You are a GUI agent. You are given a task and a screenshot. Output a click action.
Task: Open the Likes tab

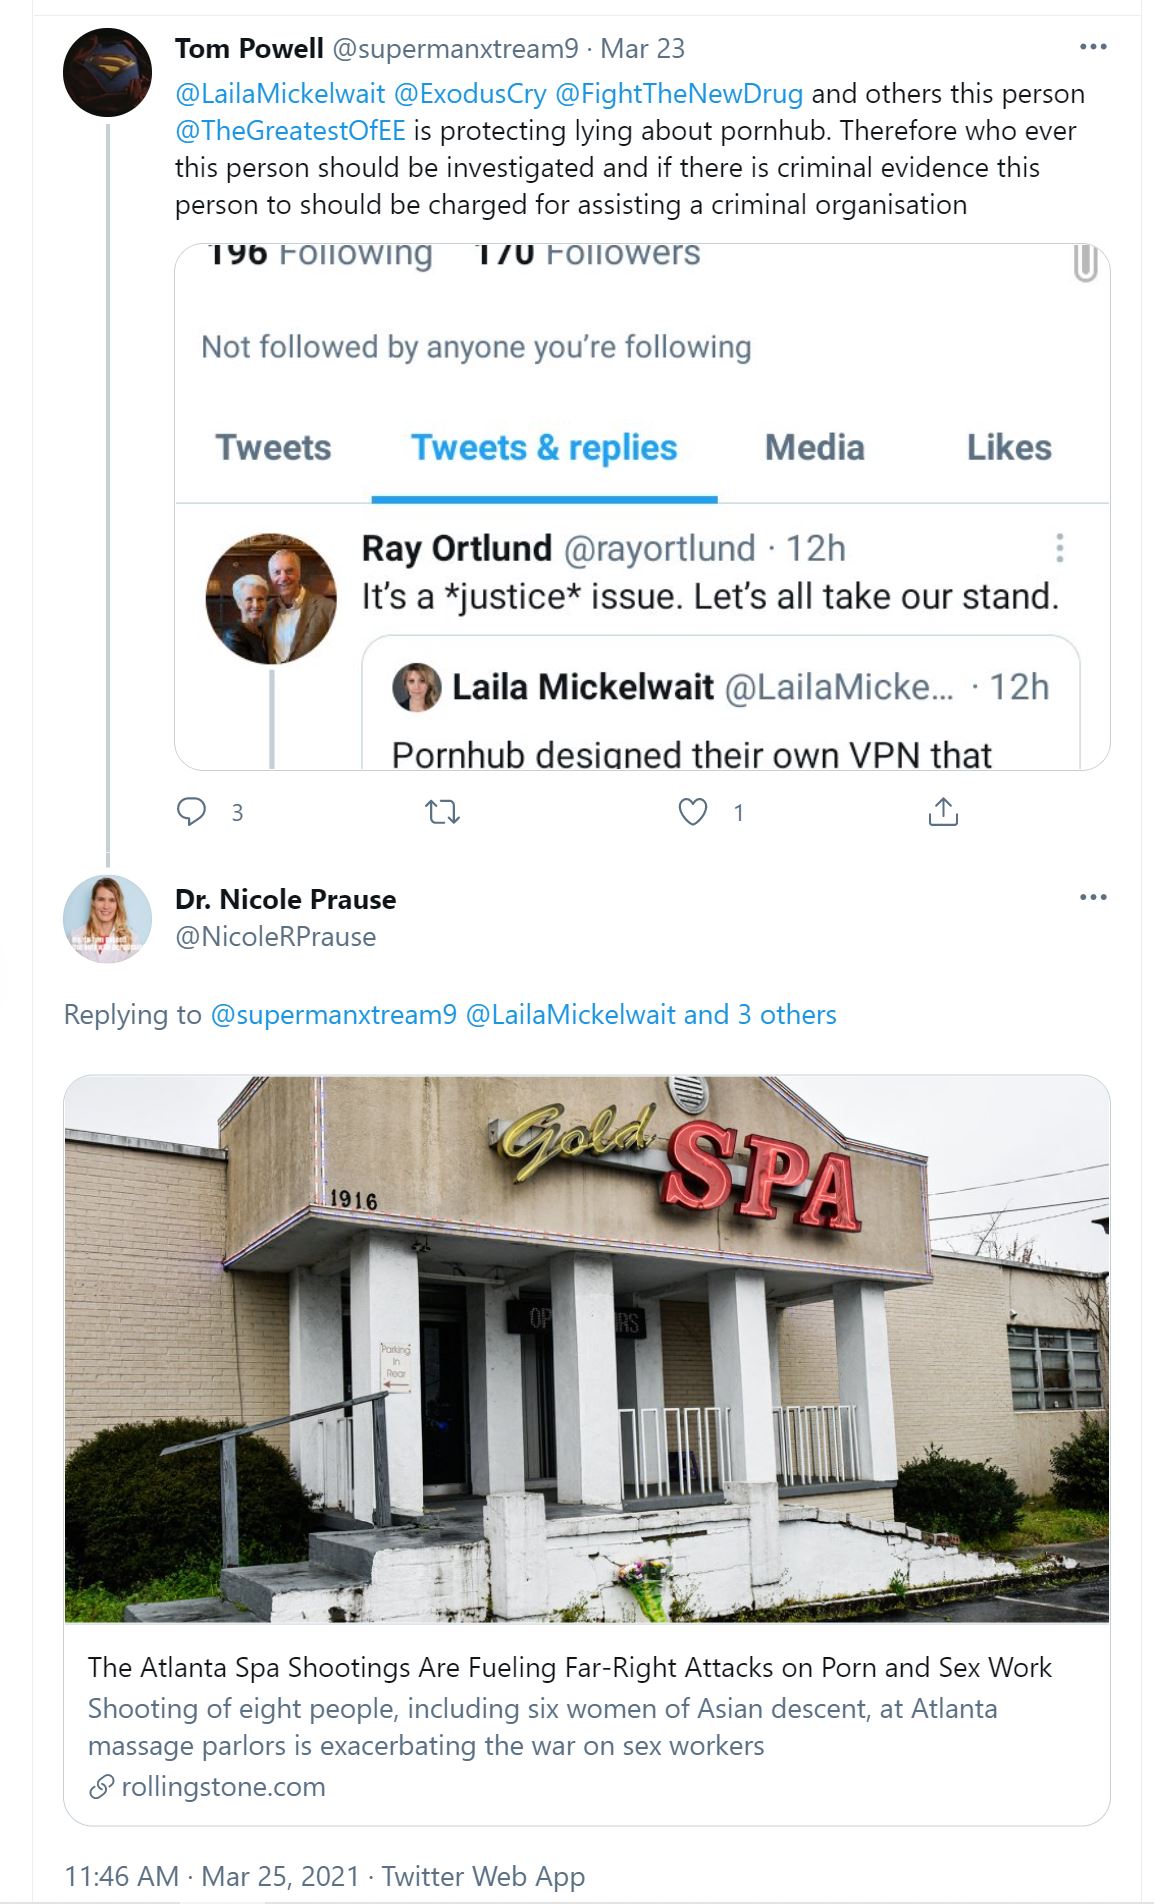click(1008, 448)
